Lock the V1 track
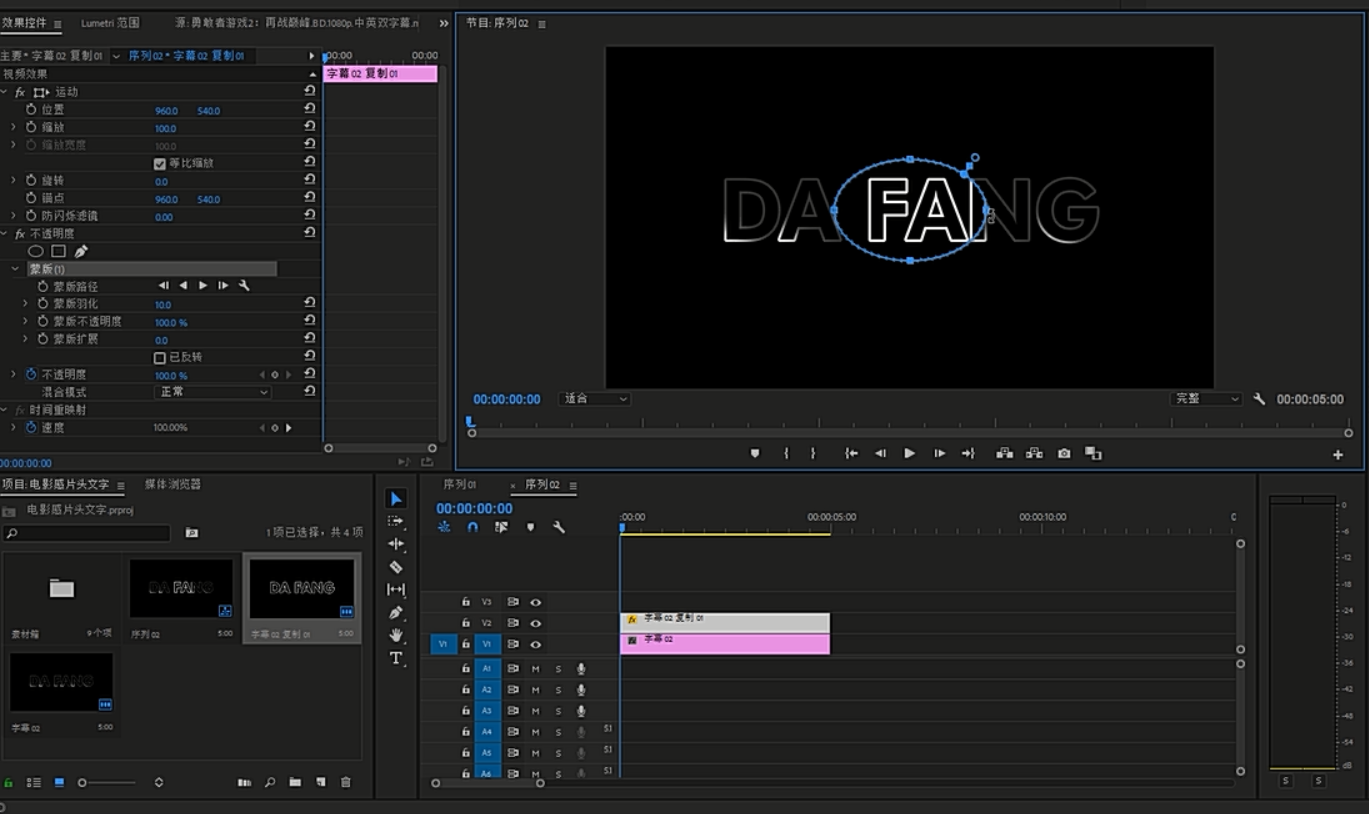 [465, 644]
